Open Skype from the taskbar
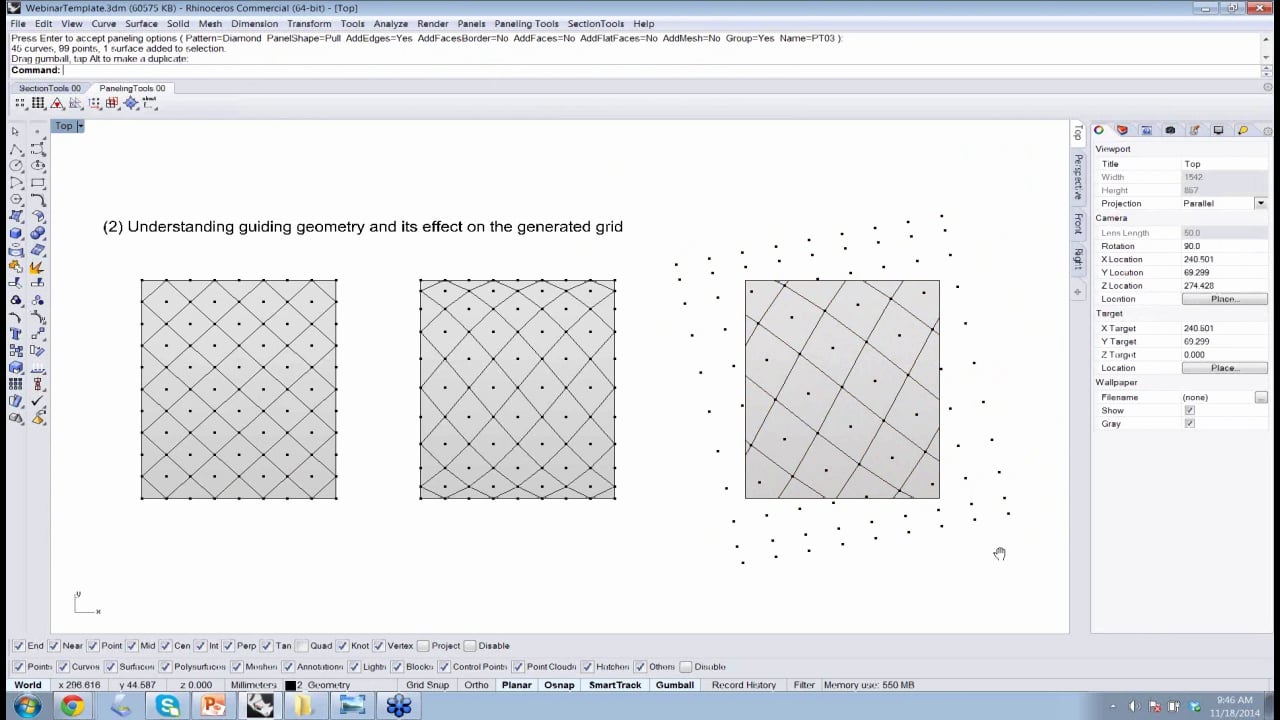This screenshot has width=1280, height=720. (167, 706)
